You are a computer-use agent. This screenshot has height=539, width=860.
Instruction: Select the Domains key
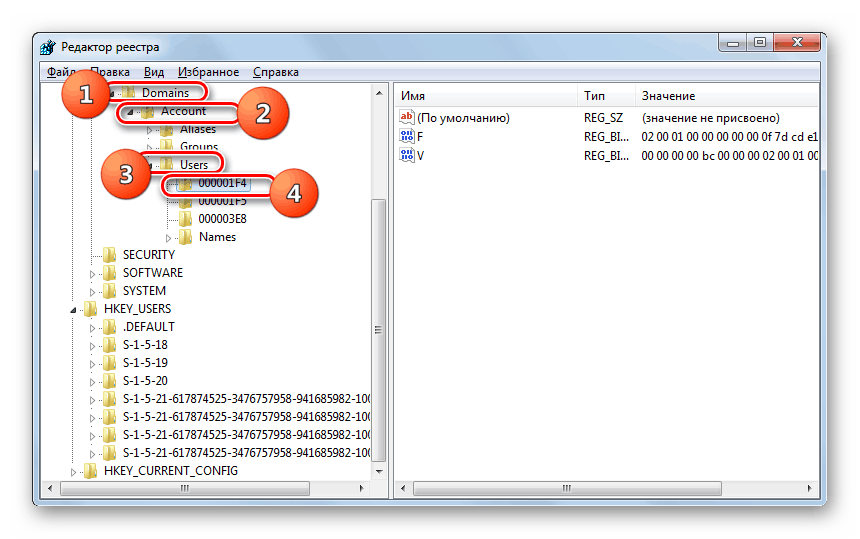click(165, 93)
